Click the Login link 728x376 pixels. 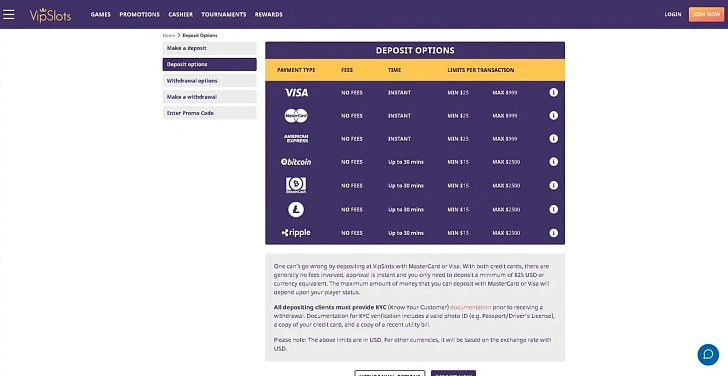pyautogui.click(x=673, y=14)
